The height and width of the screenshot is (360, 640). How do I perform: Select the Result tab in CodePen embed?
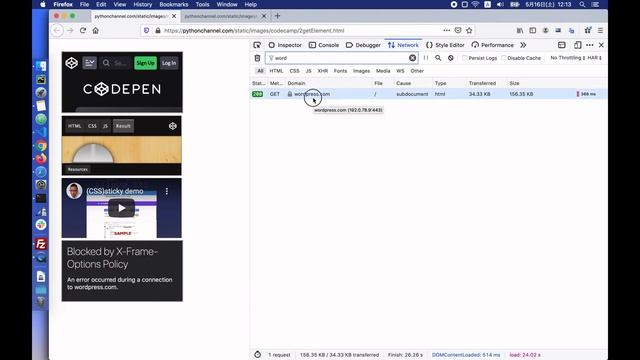pos(123,126)
